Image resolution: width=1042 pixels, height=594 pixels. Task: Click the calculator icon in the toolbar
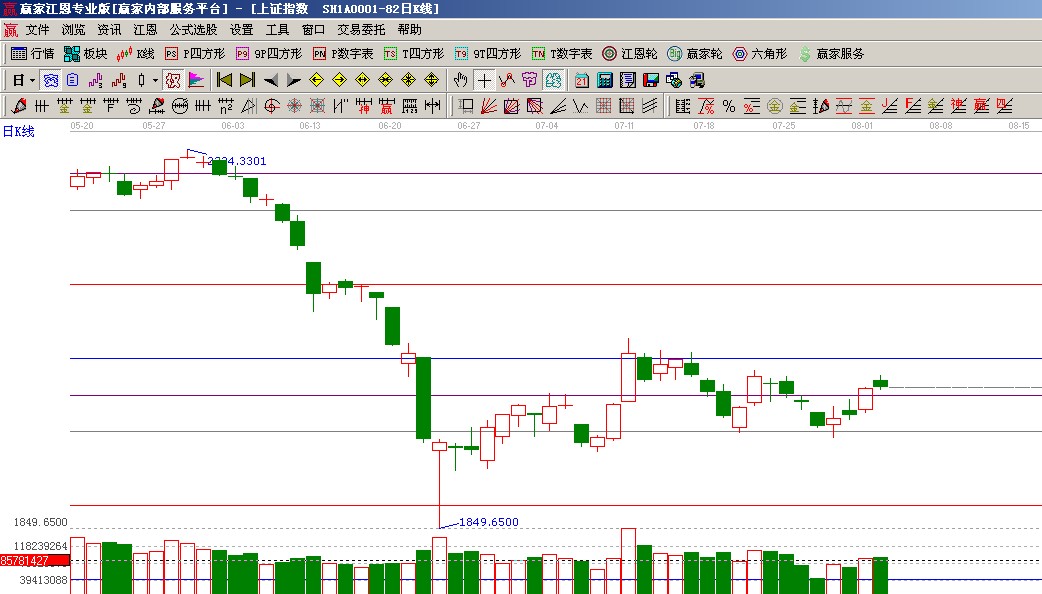click(605, 80)
